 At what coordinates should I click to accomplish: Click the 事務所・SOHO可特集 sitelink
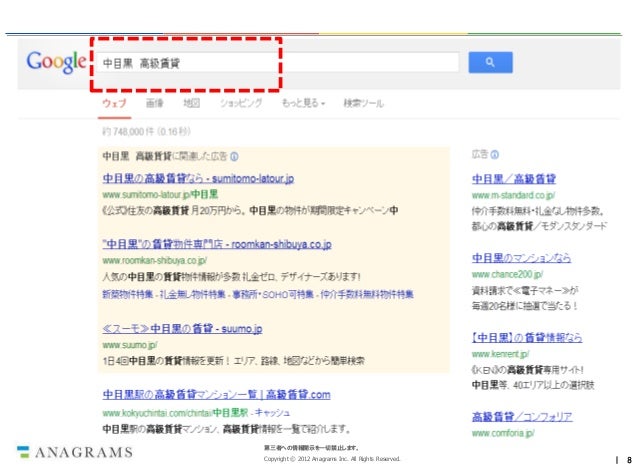(x=273, y=294)
